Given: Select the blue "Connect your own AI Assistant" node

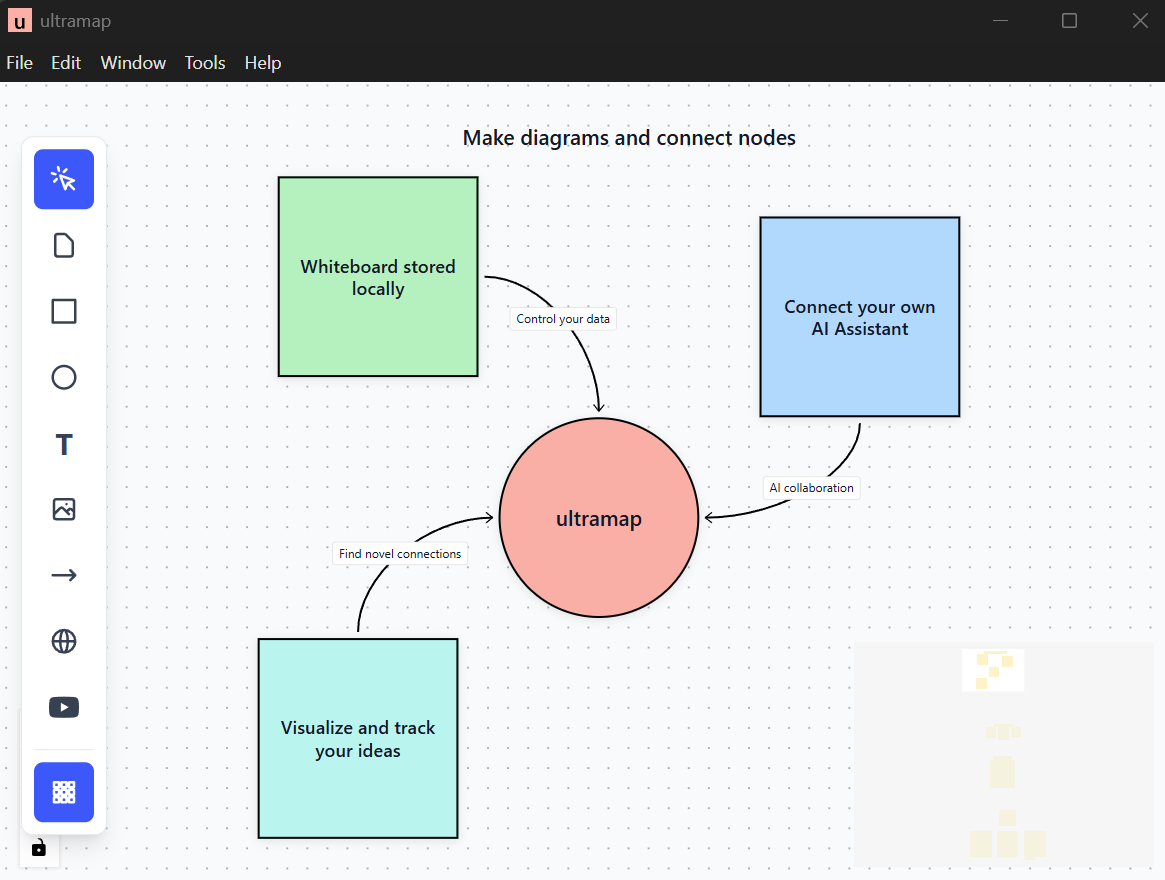Looking at the screenshot, I should click(860, 360).
